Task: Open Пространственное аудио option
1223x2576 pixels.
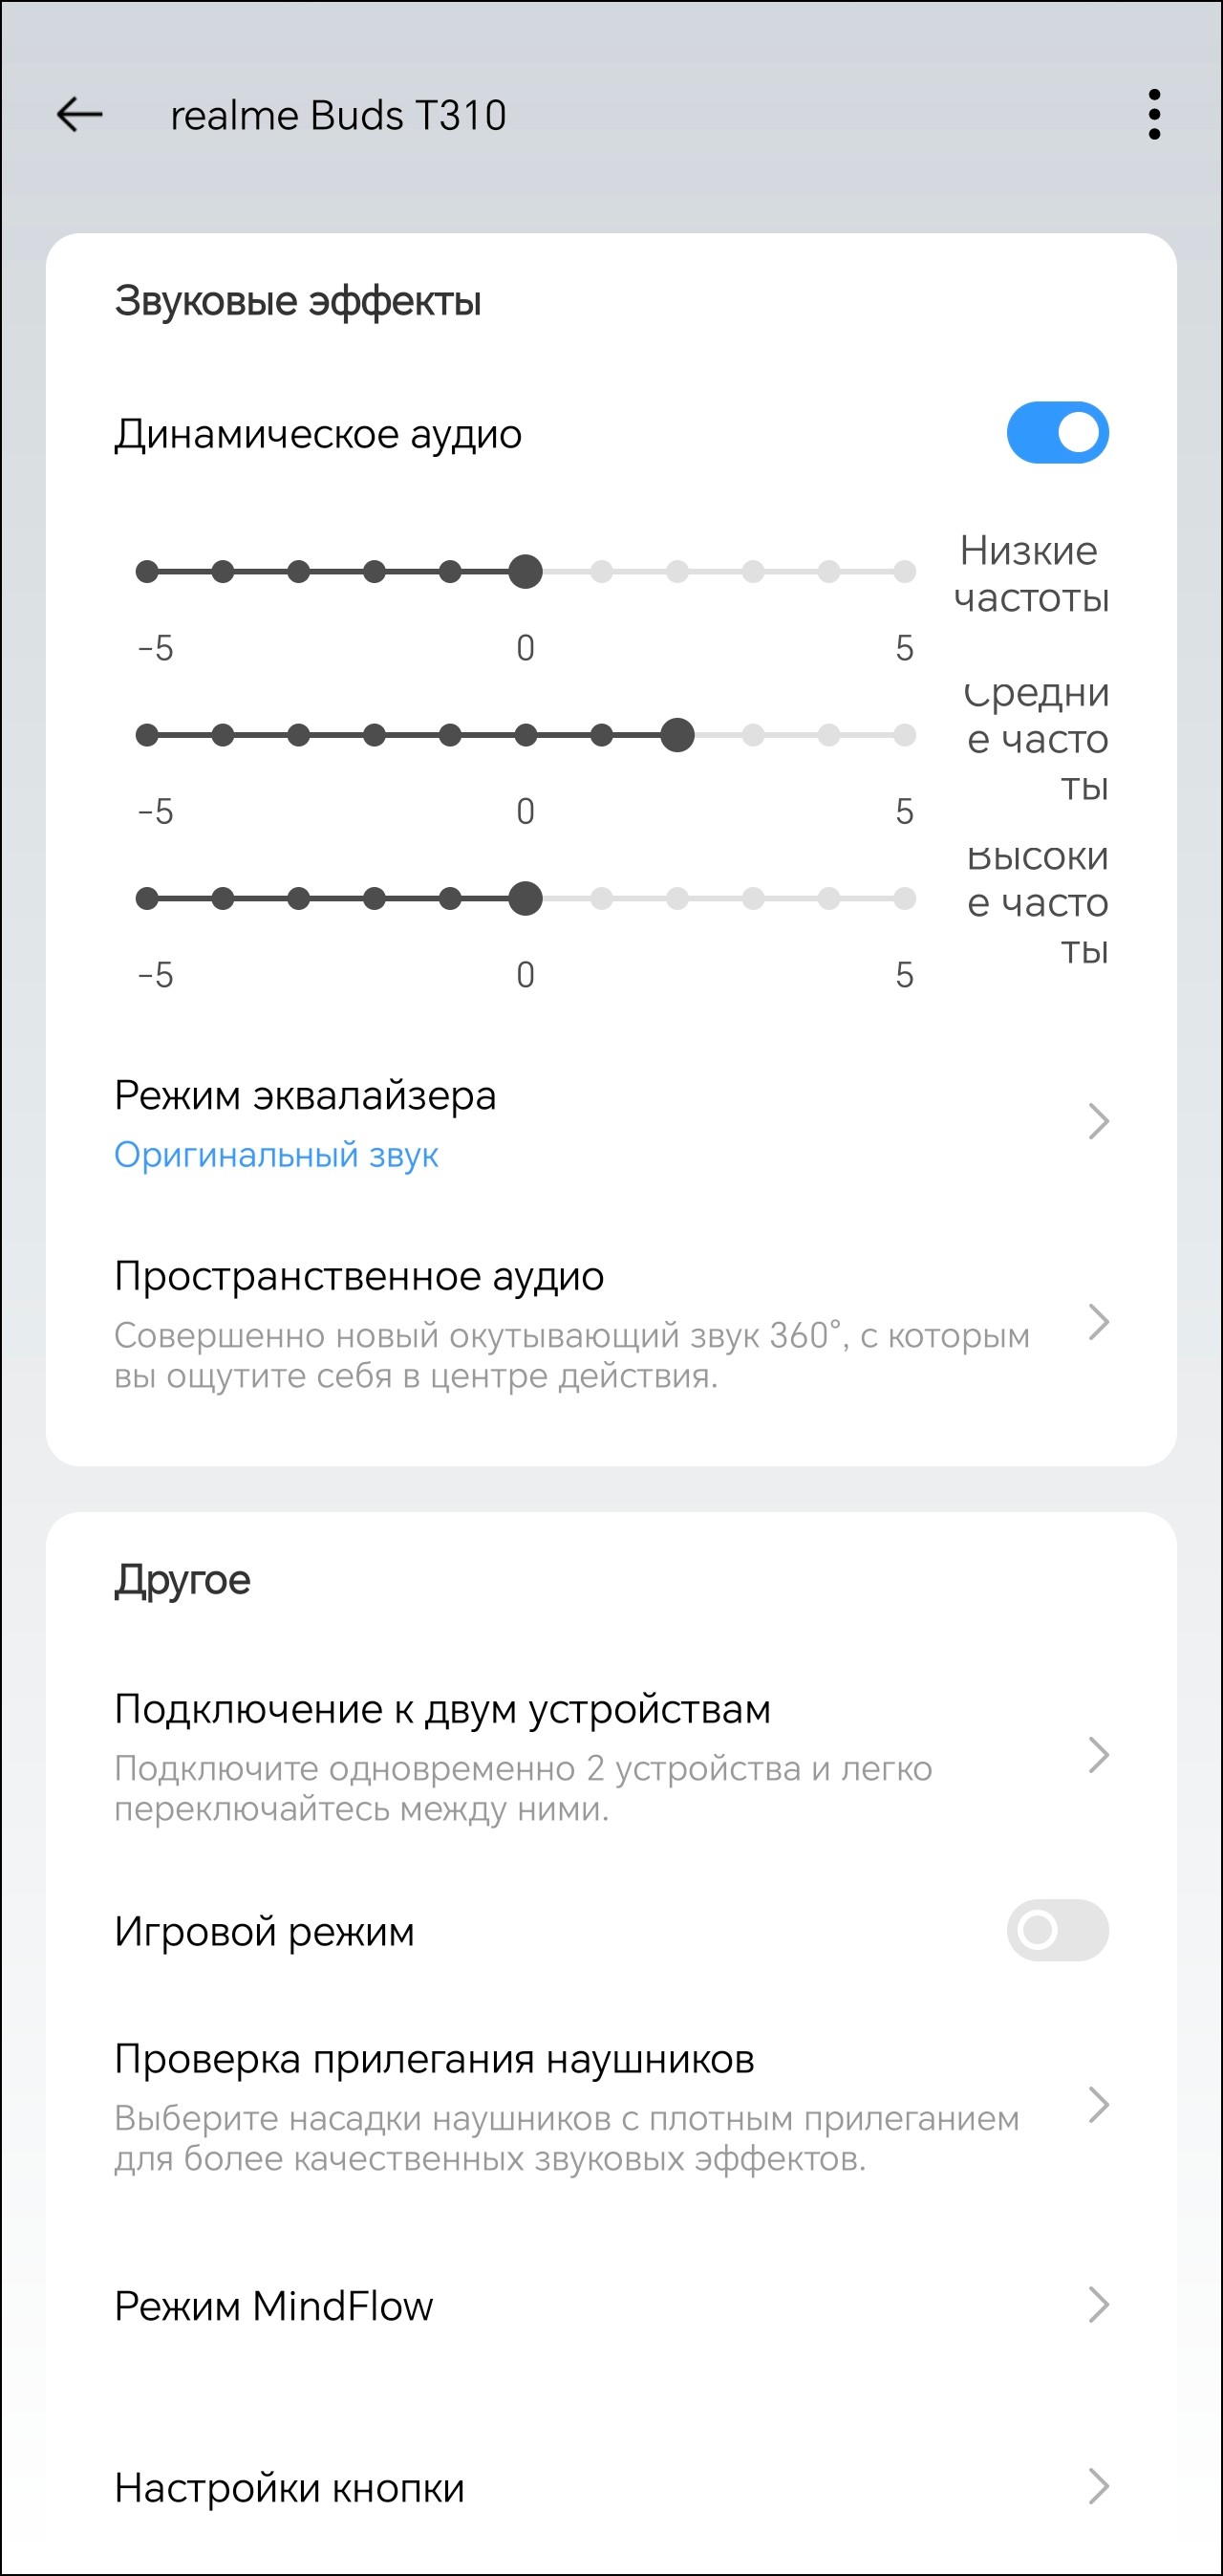Action: pos(359,1277)
